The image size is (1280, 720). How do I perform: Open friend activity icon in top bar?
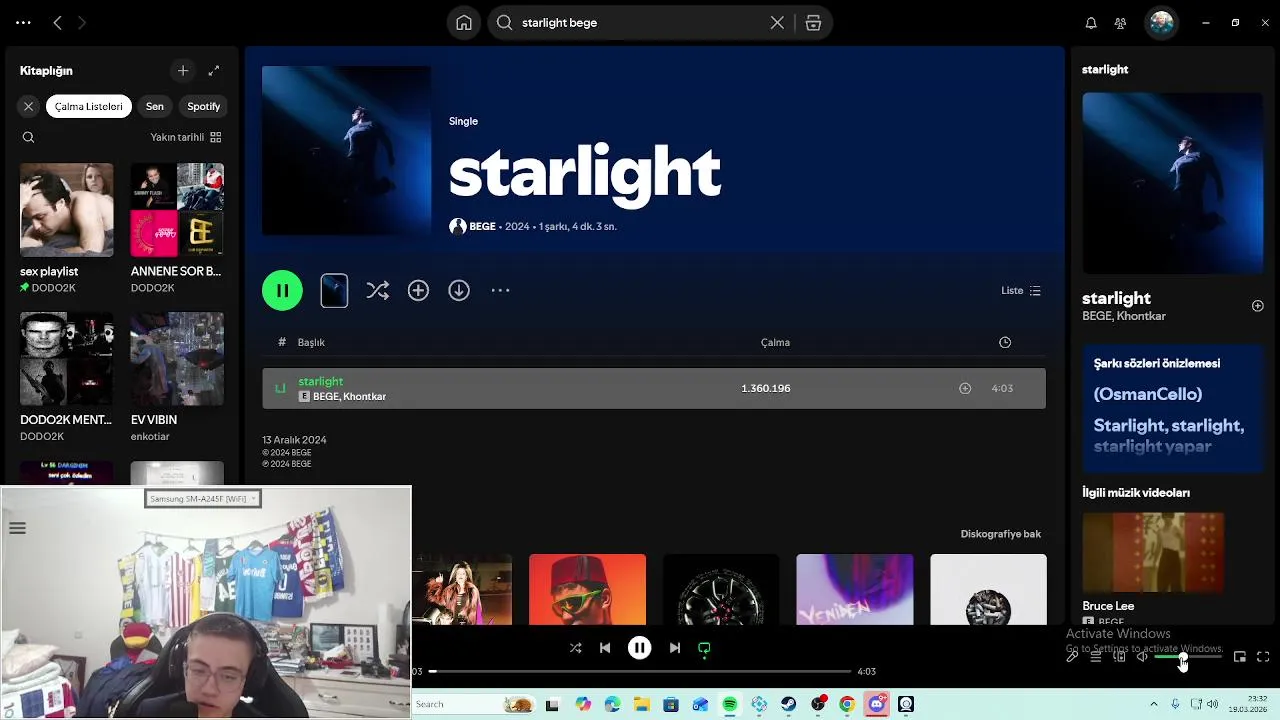tap(1120, 23)
